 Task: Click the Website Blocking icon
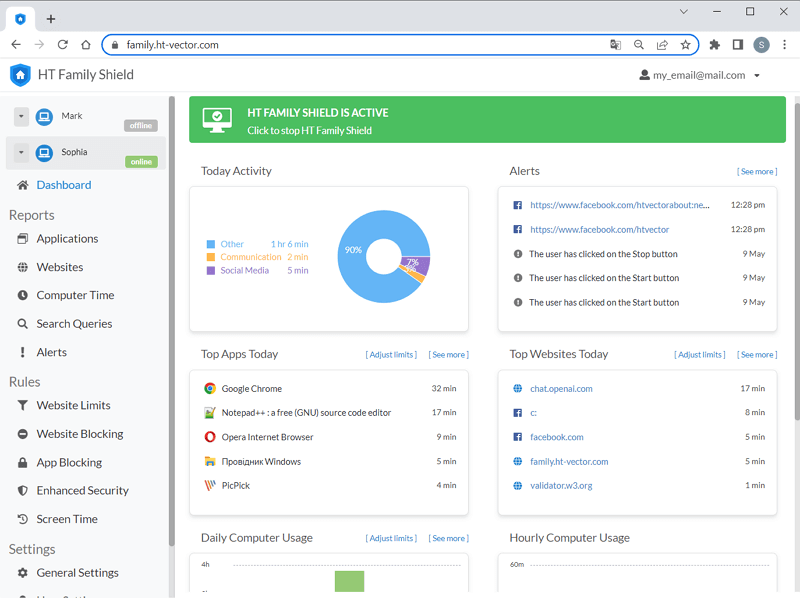coord(22,434)
